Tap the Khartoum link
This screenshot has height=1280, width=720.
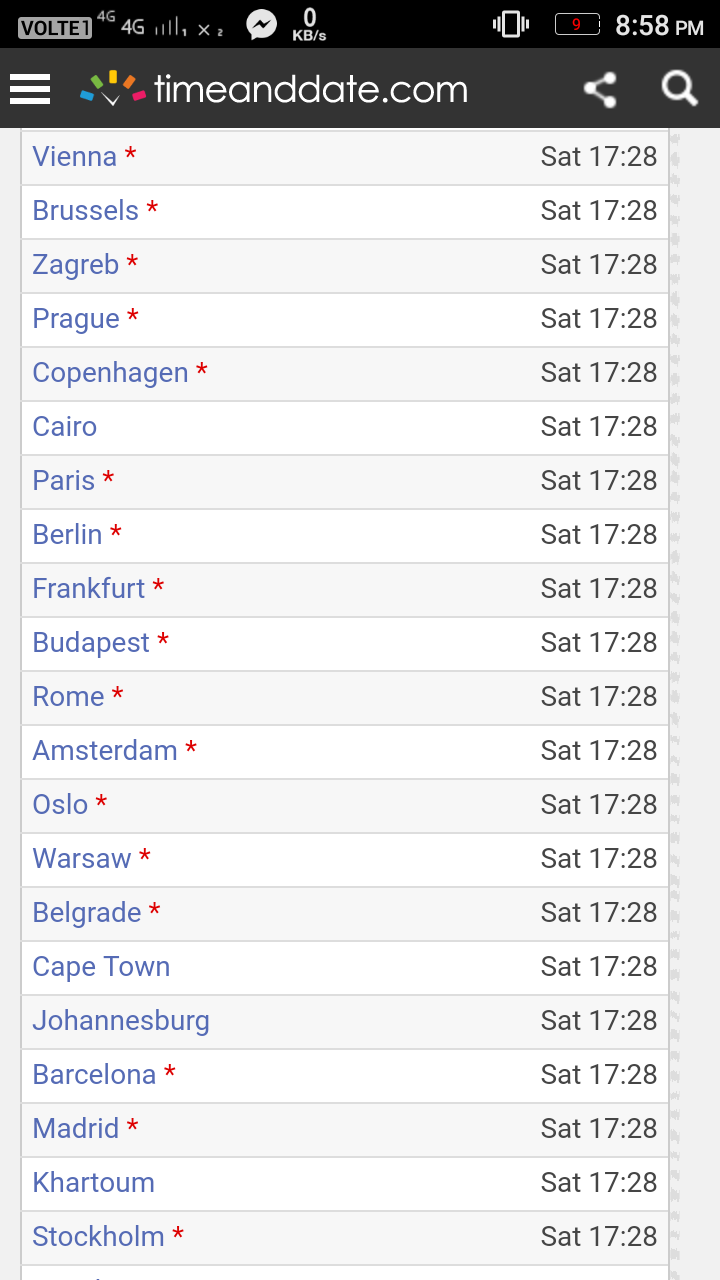tap(94, 1182)
